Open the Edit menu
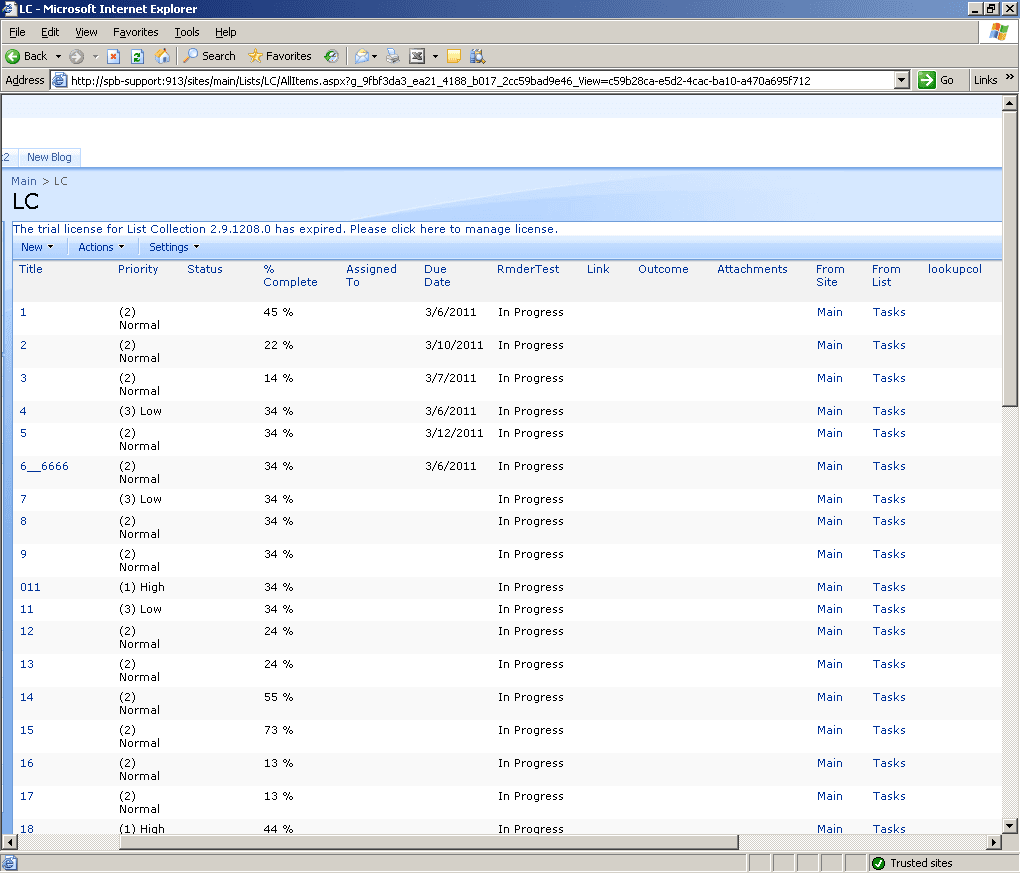This screenshot has width=1020, height=873. tap(49, 32)
